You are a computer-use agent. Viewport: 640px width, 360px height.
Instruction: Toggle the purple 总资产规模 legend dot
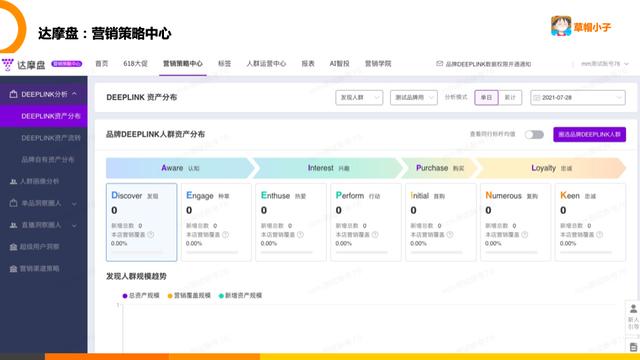pyautogui.click(x=125, y=296)
